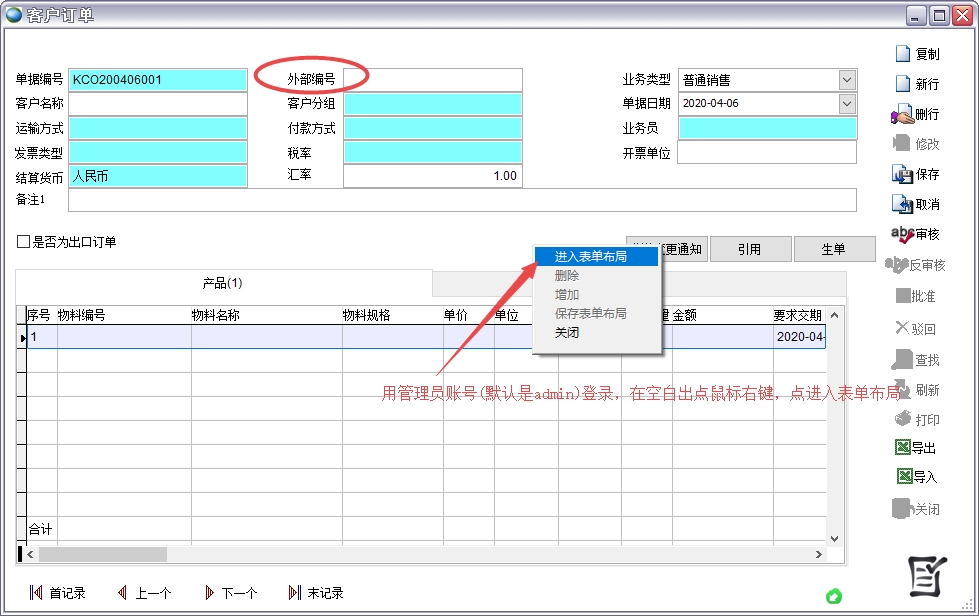Save the order with 保存 icon
Screen dimensions: 979x616
[x=902, y=174]
